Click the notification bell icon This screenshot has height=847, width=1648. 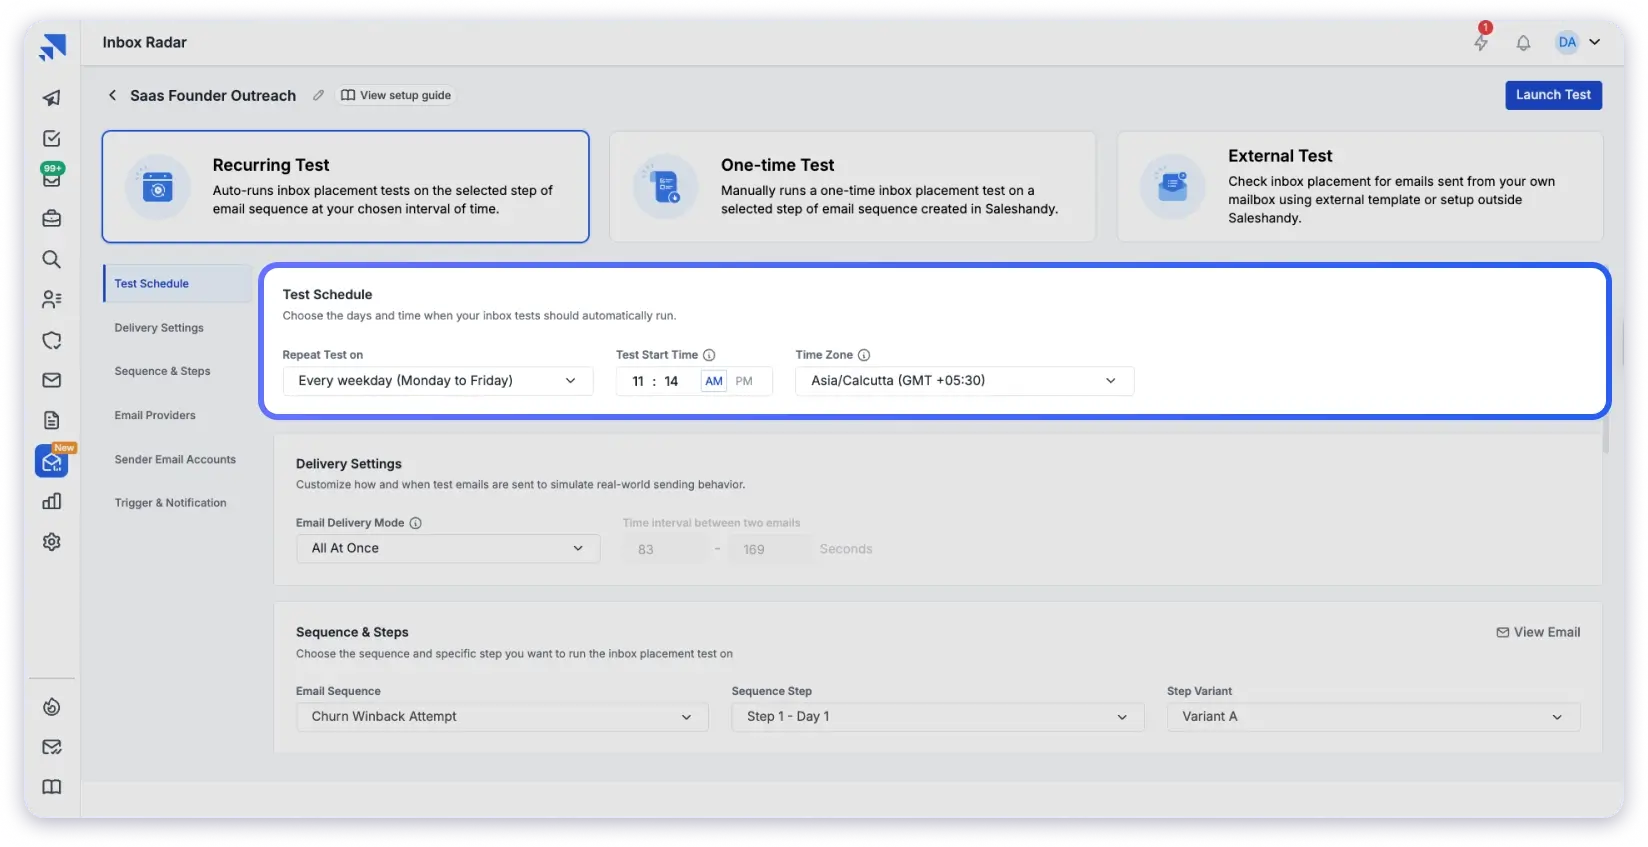click(x=1523, y=43)
